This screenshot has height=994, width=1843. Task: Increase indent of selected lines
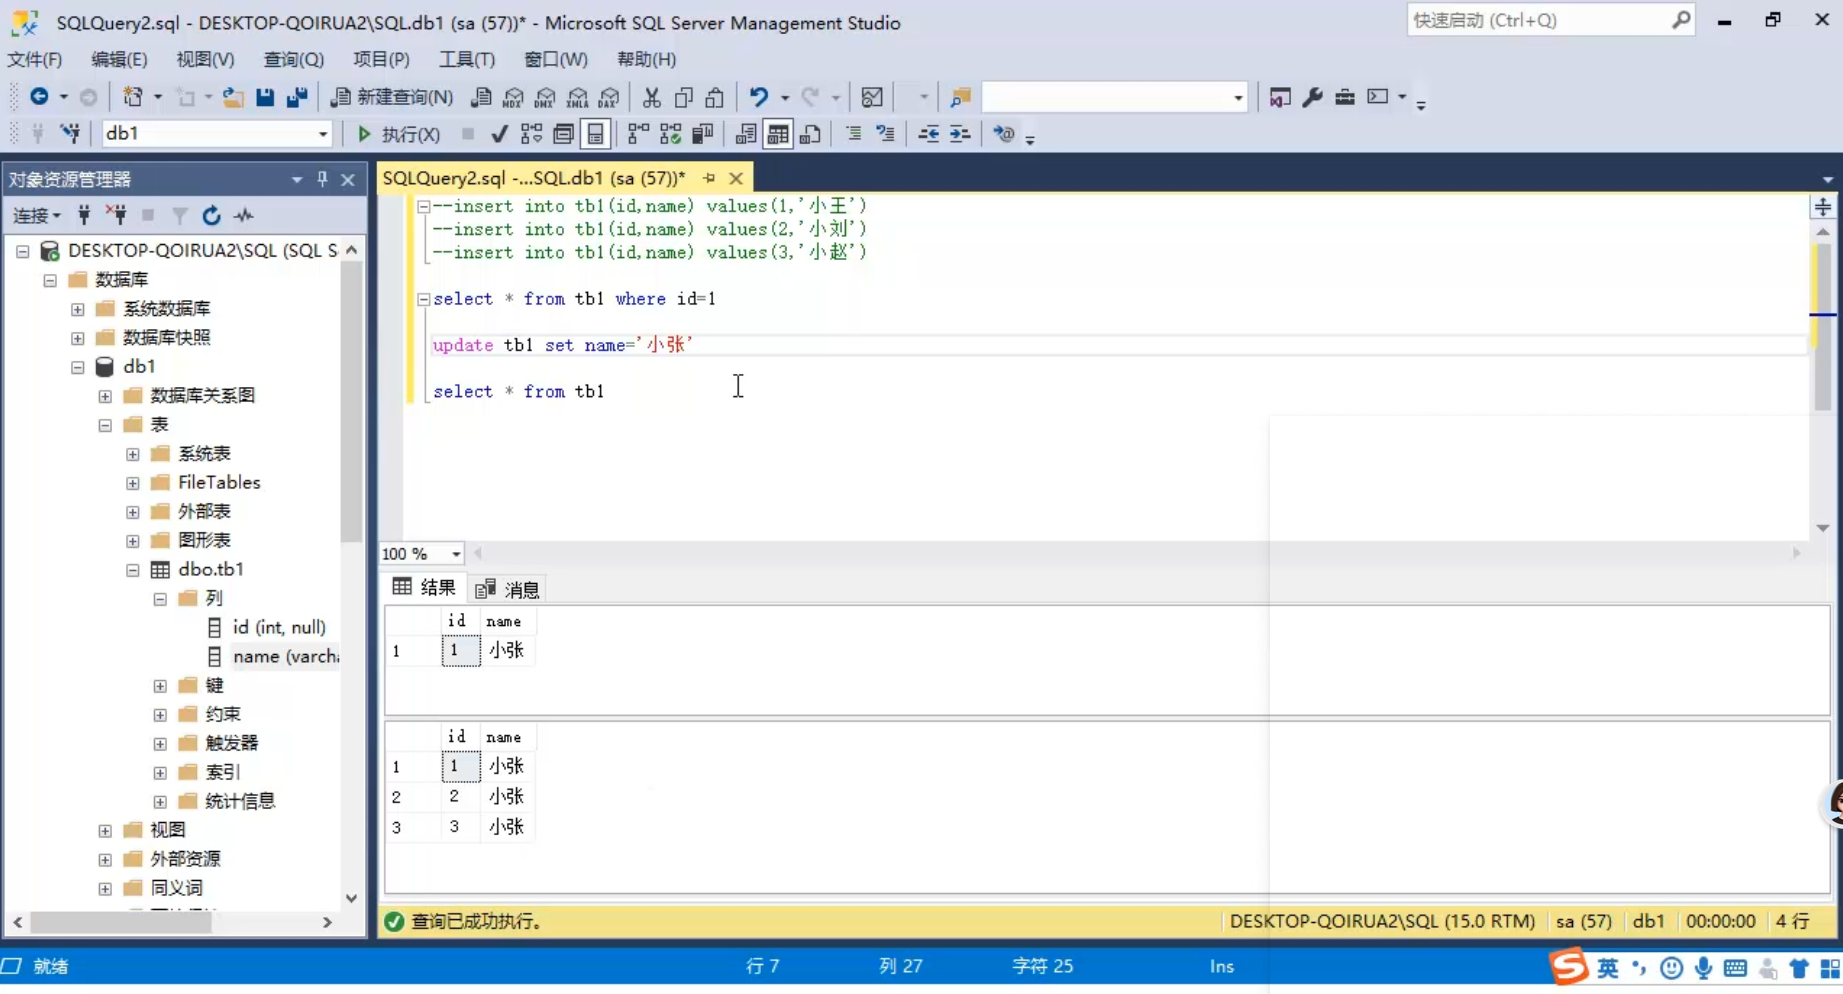[x=960, y=134]
